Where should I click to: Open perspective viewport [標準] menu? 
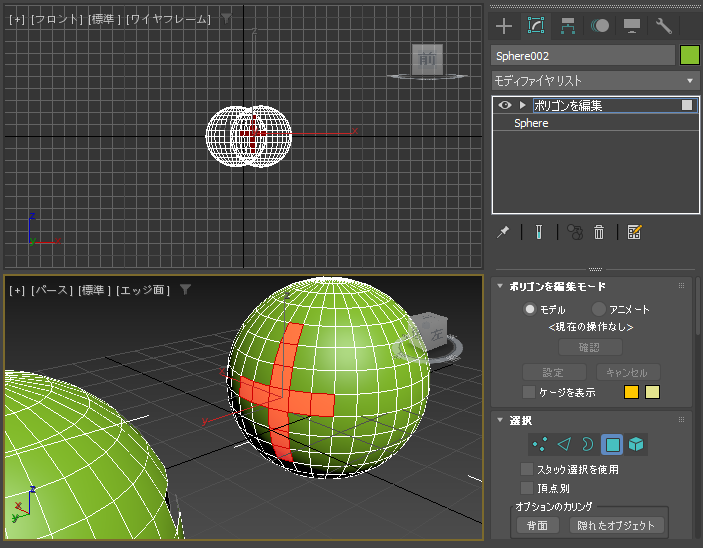(94, 291)
